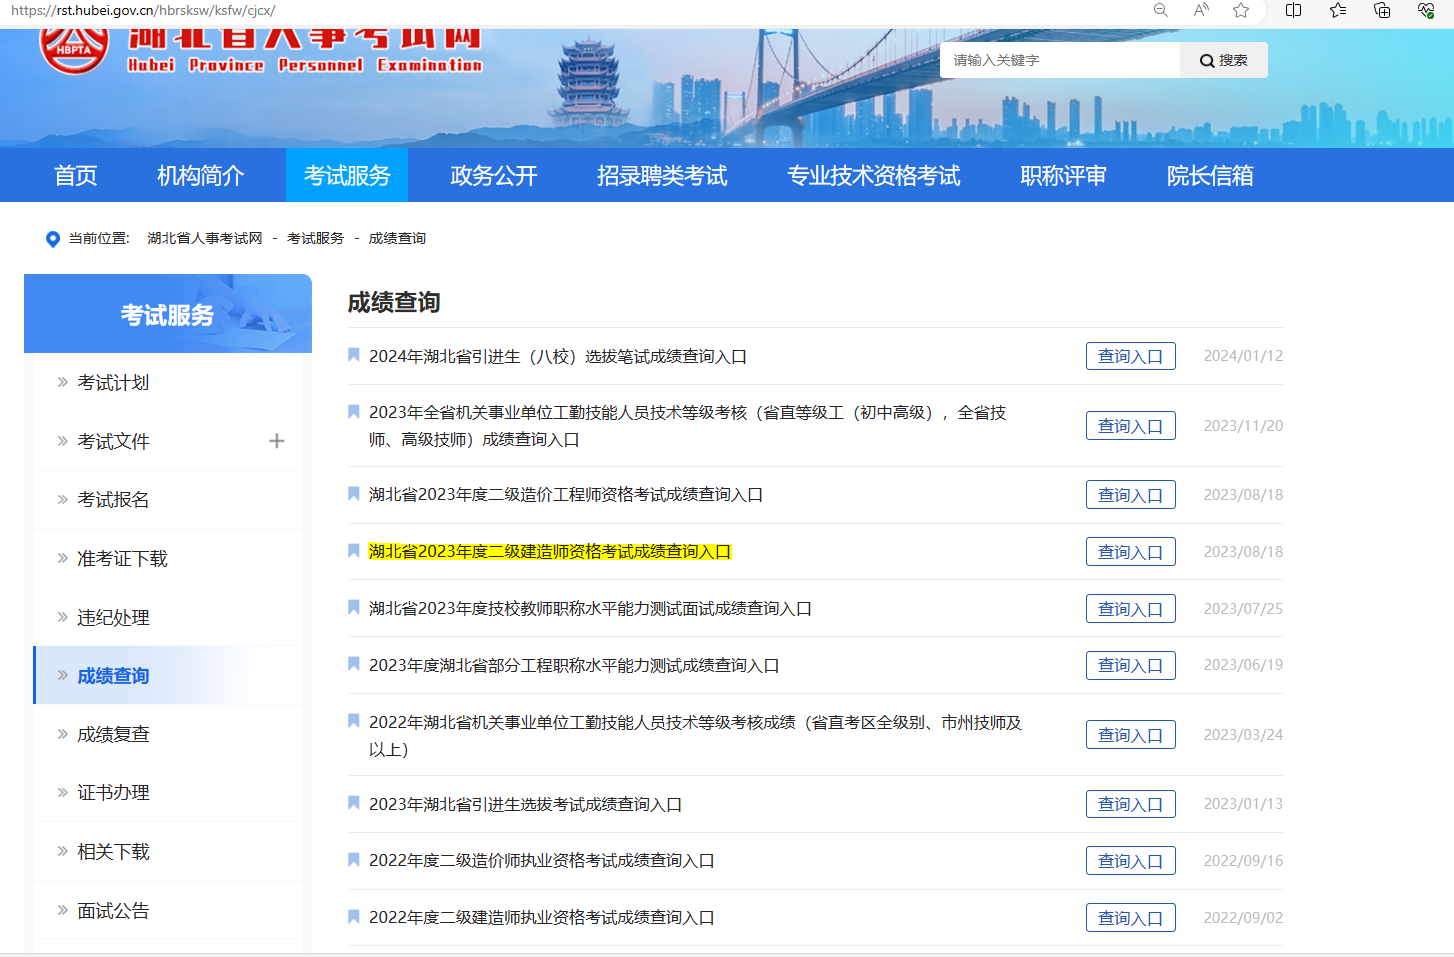Click the HBPTA site logo
This screenshot has width=1454, height=957.
click(74, 48)
